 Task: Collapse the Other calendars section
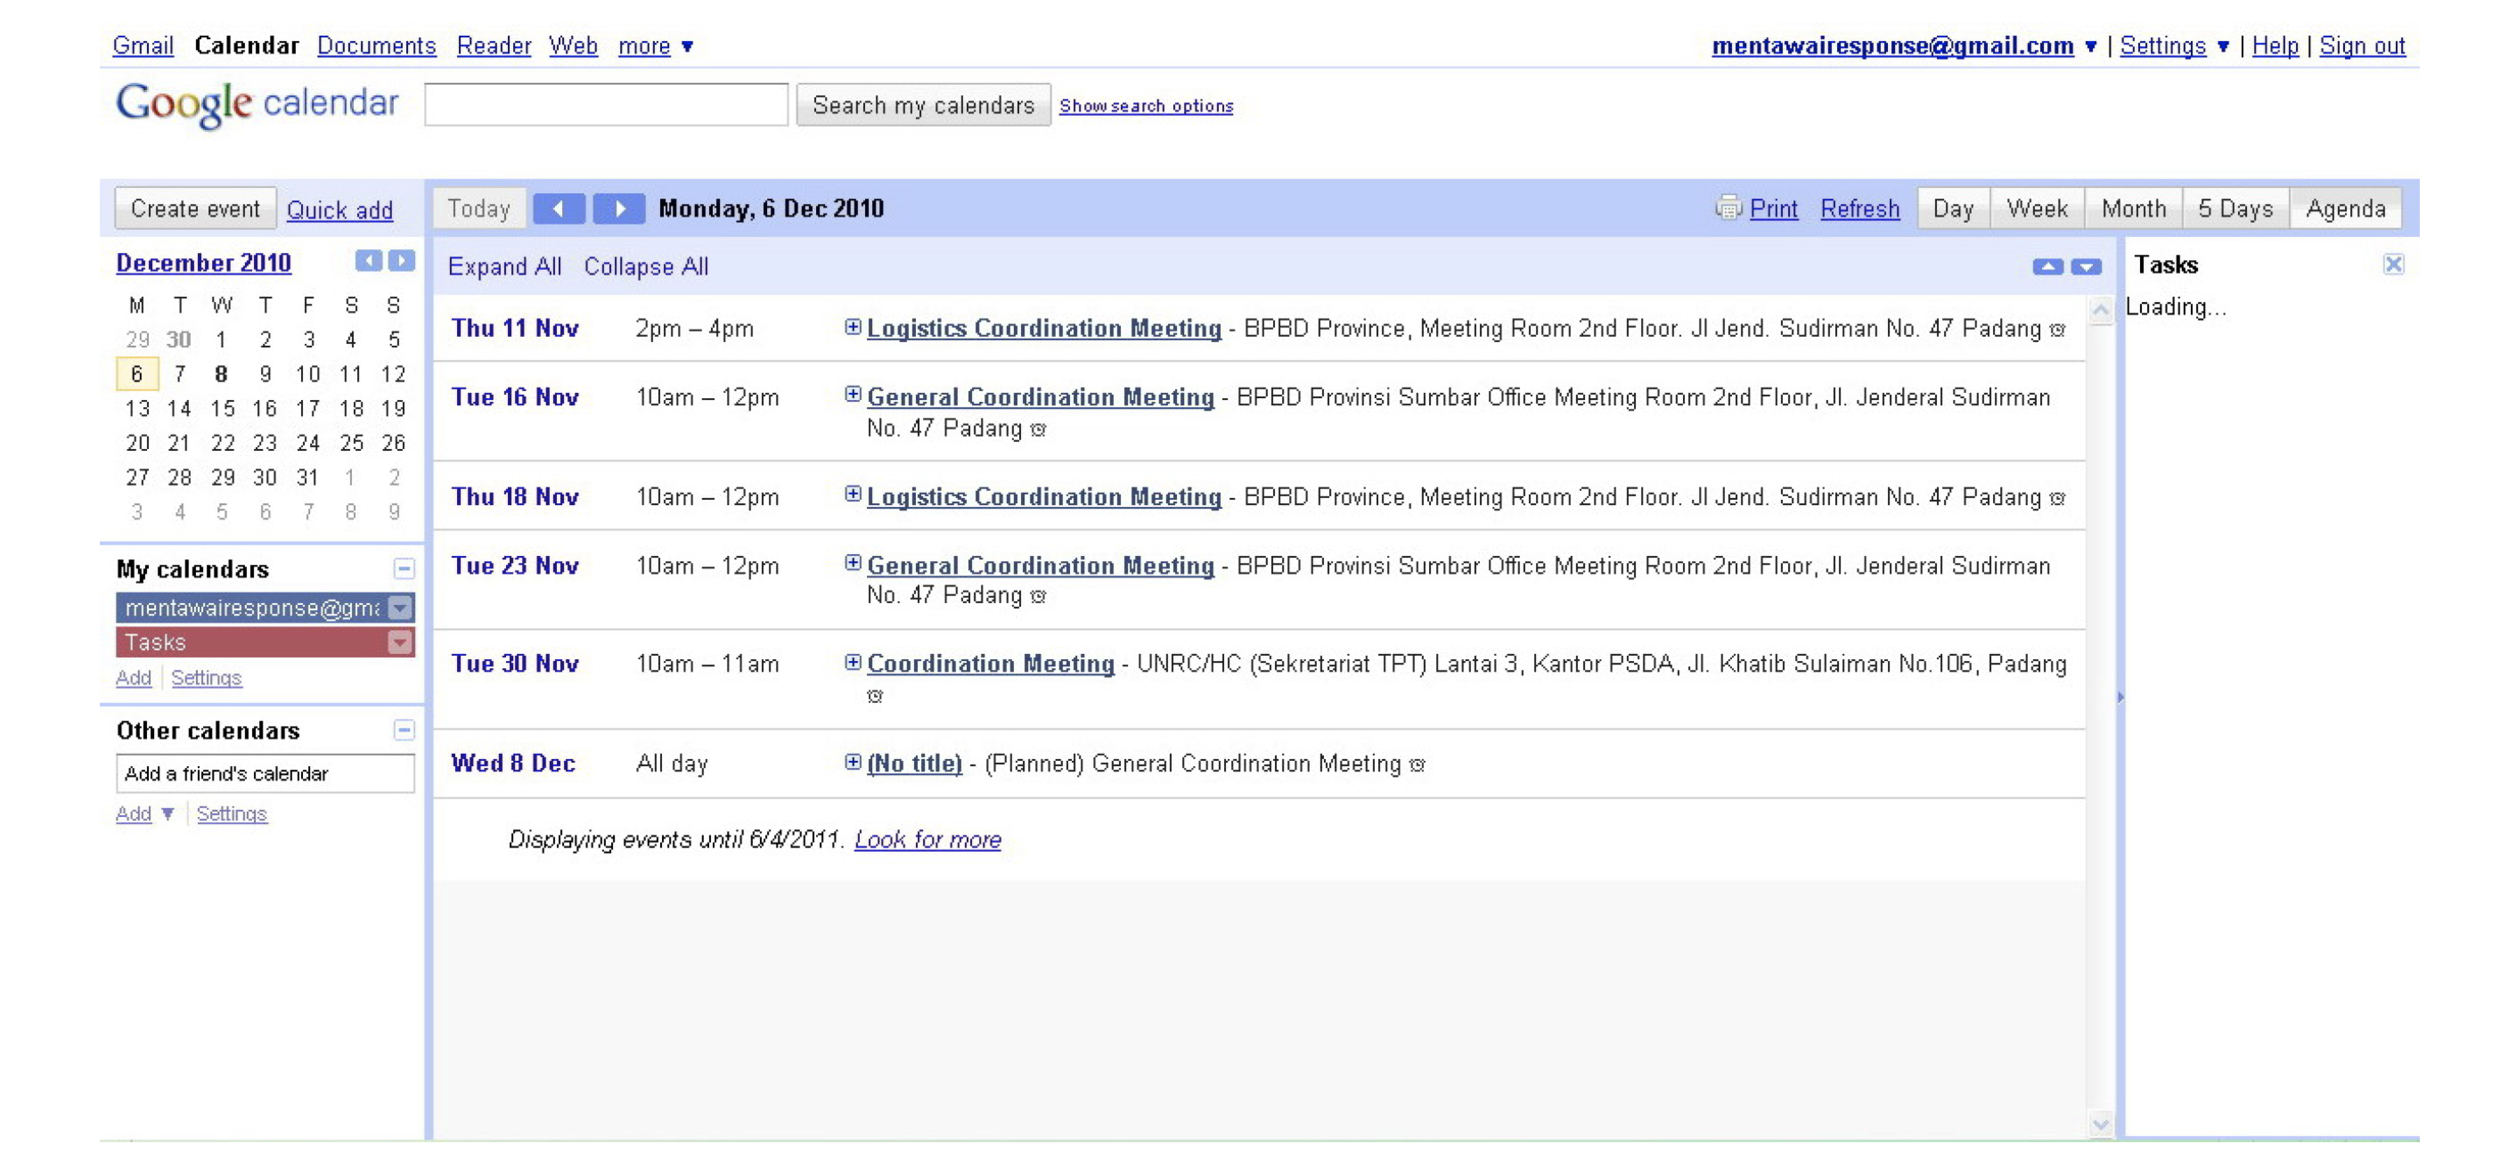coord(403,730)
